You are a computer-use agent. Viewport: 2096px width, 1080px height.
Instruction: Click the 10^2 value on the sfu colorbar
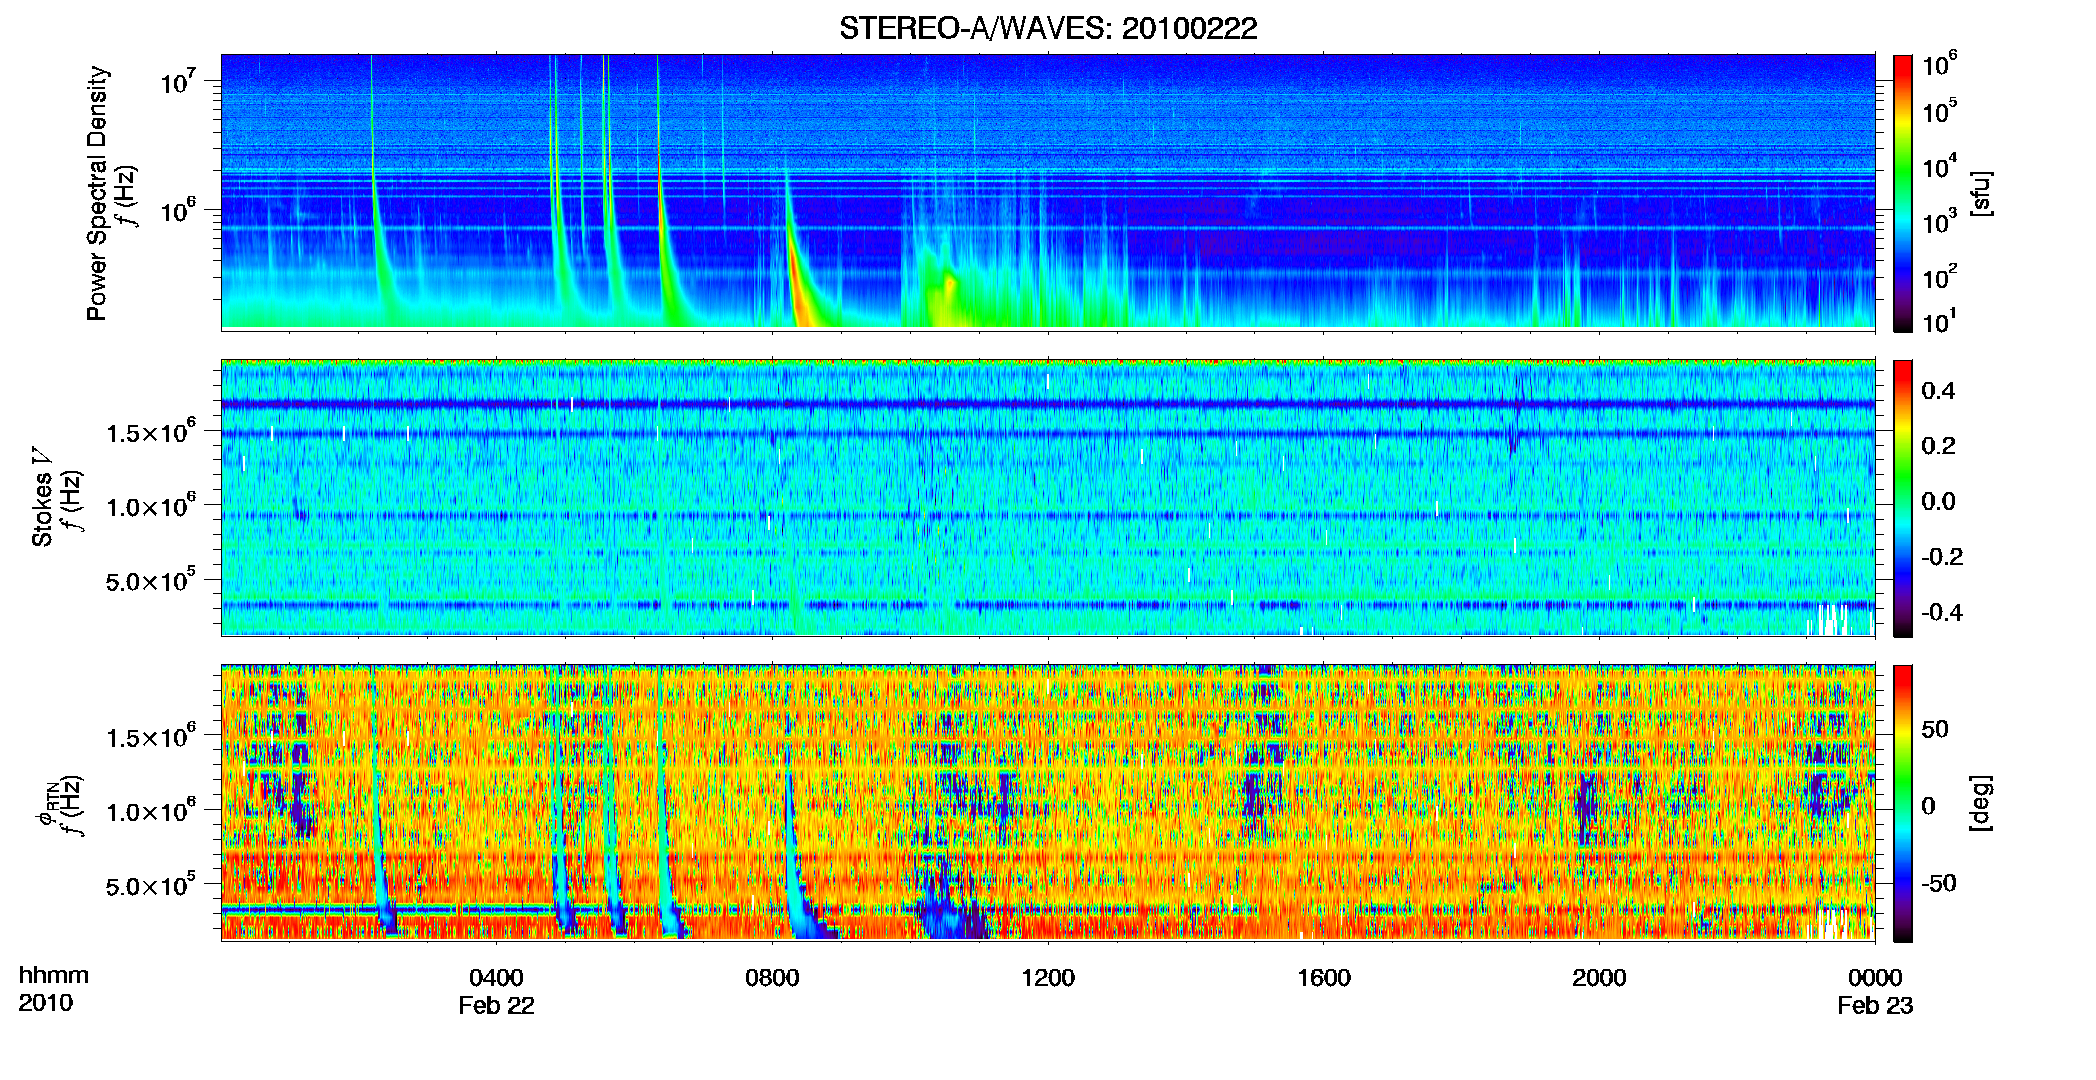1940,277
